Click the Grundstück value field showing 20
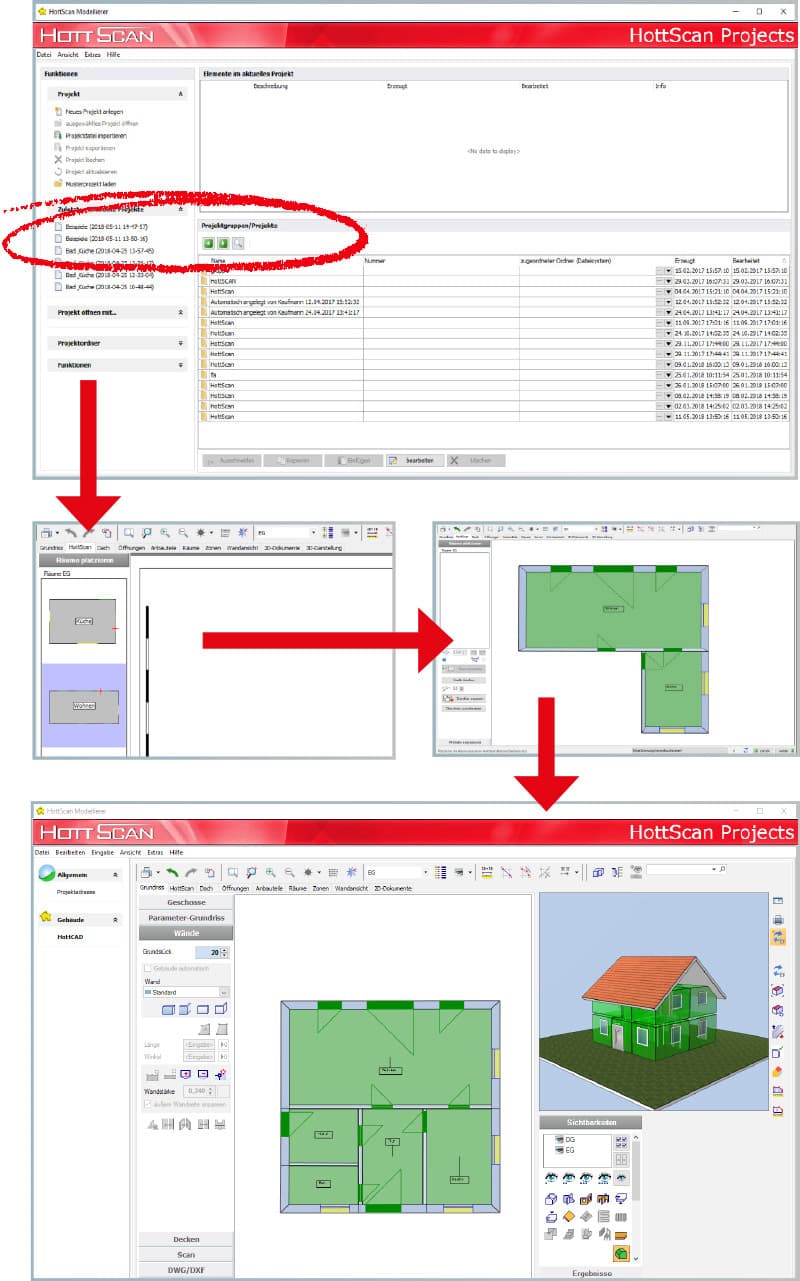 [207, 952]
